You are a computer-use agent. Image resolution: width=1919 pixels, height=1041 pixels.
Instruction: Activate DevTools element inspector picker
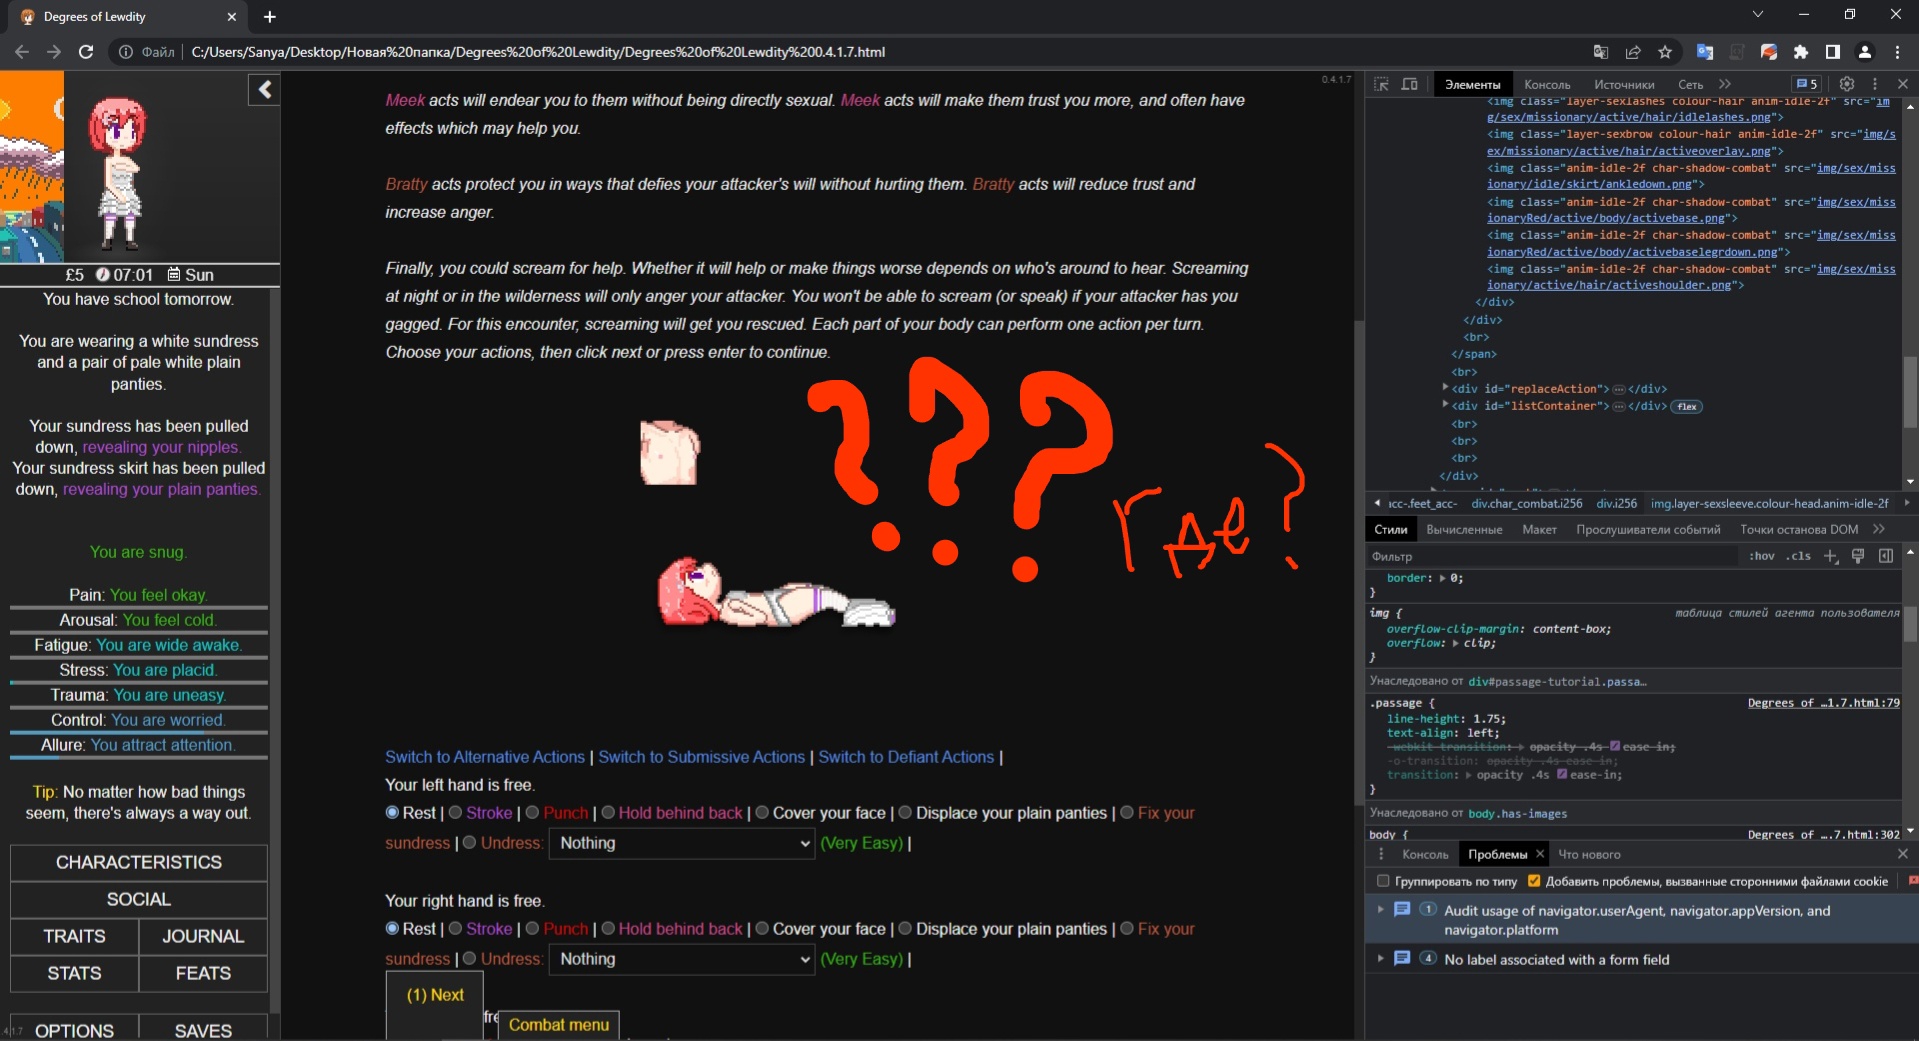click(x=1381, y=85)
